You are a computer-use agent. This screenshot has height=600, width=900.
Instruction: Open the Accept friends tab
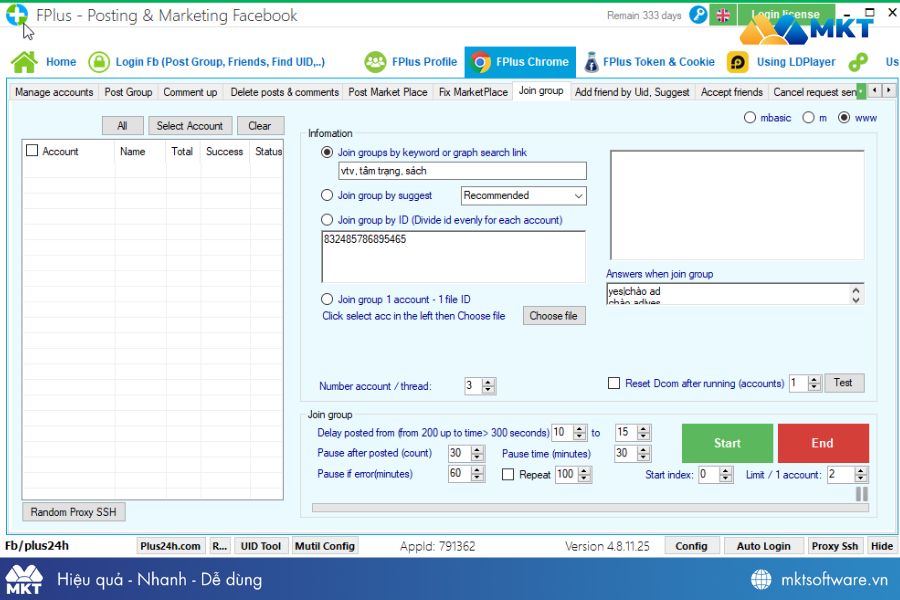point(731,92)
